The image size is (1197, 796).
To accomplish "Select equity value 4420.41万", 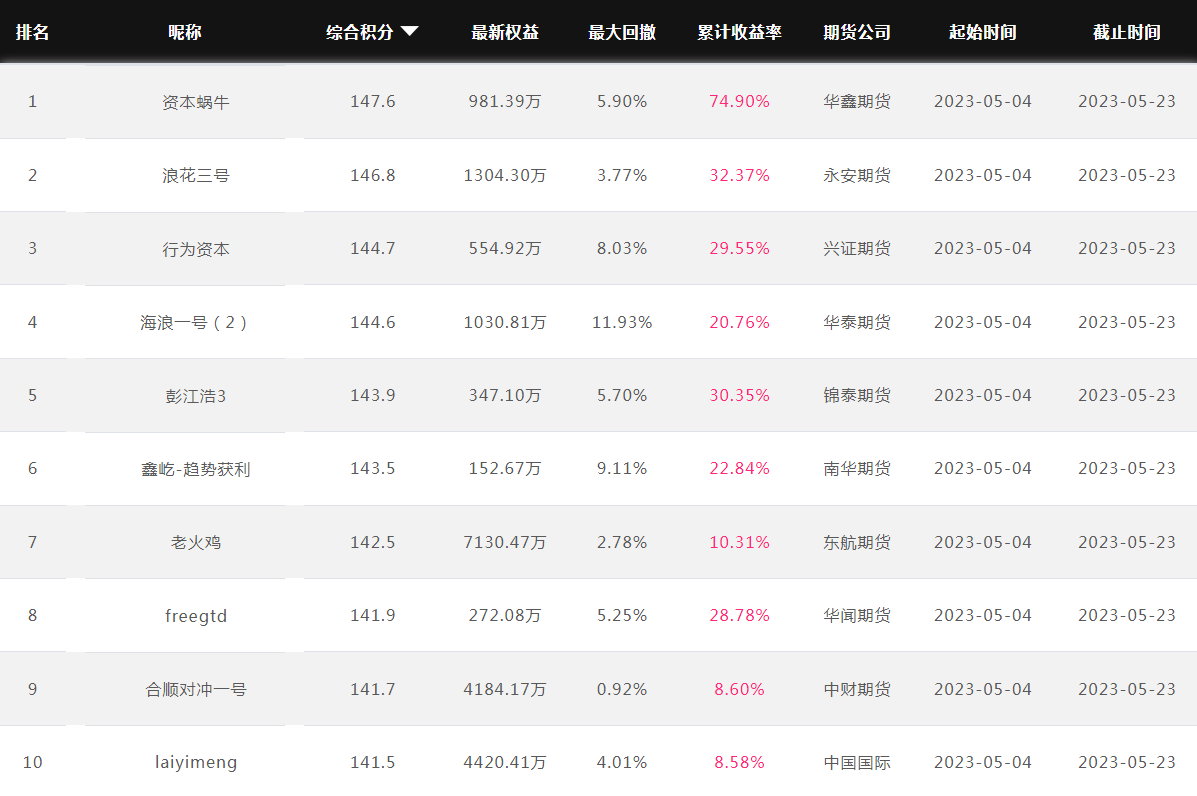I will pos(505,762).
